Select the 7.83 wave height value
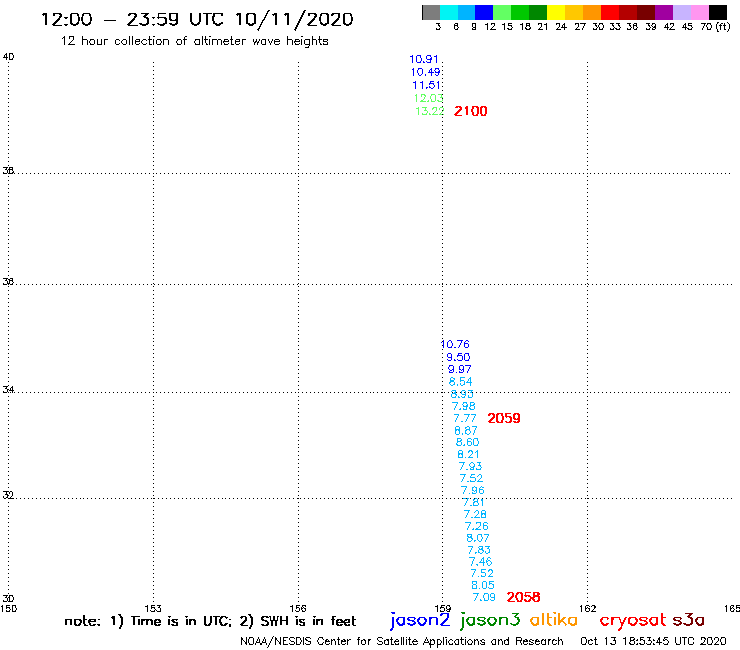This screenshot has width=740, height=650. point(479,550)
